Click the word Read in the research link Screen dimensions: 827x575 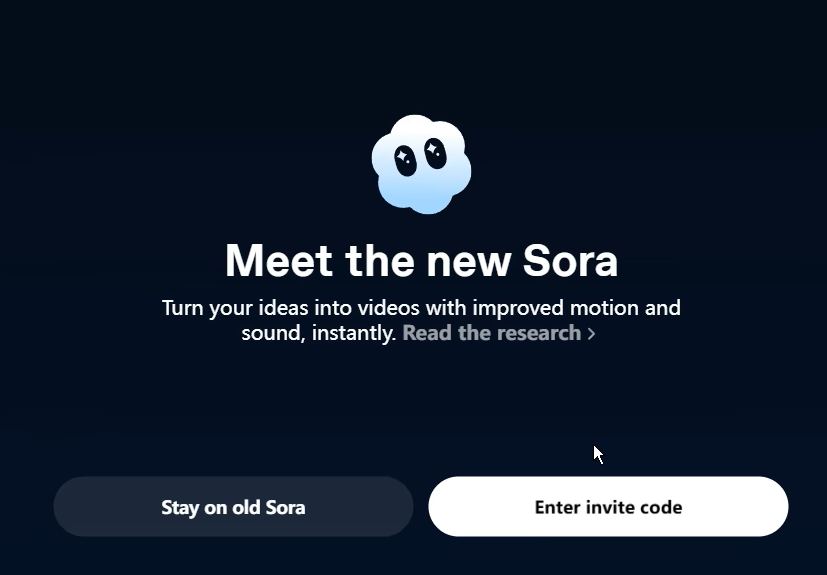(427, 333)
